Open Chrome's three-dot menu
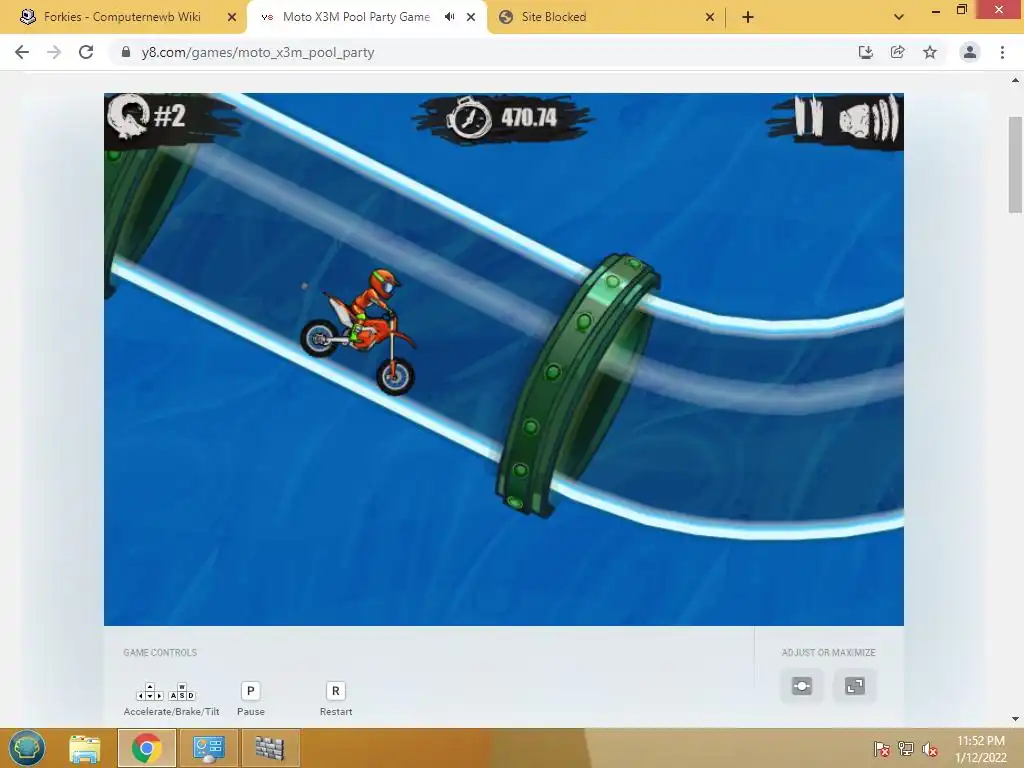1024x768 pixels. (1002, 52)
